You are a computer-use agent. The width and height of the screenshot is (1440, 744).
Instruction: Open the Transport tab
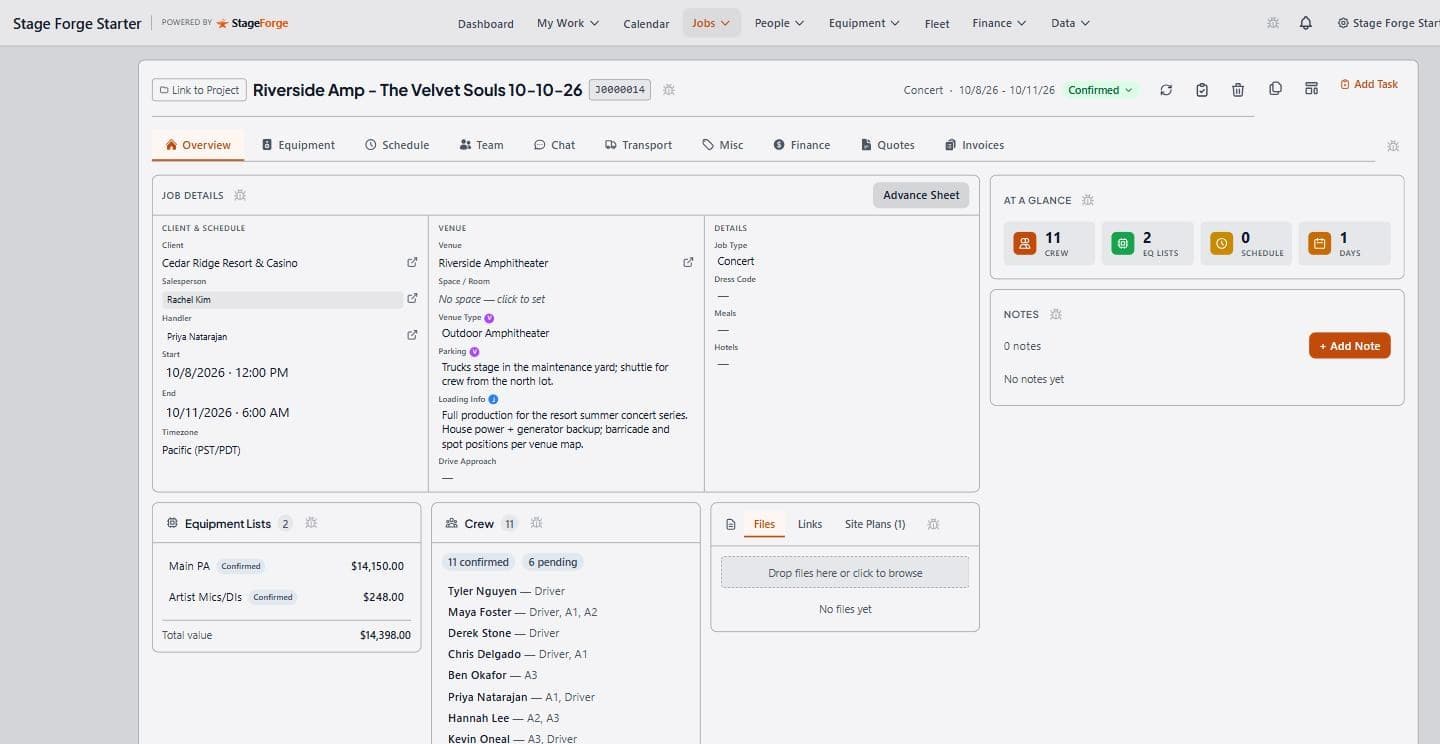tap(638, 145)
